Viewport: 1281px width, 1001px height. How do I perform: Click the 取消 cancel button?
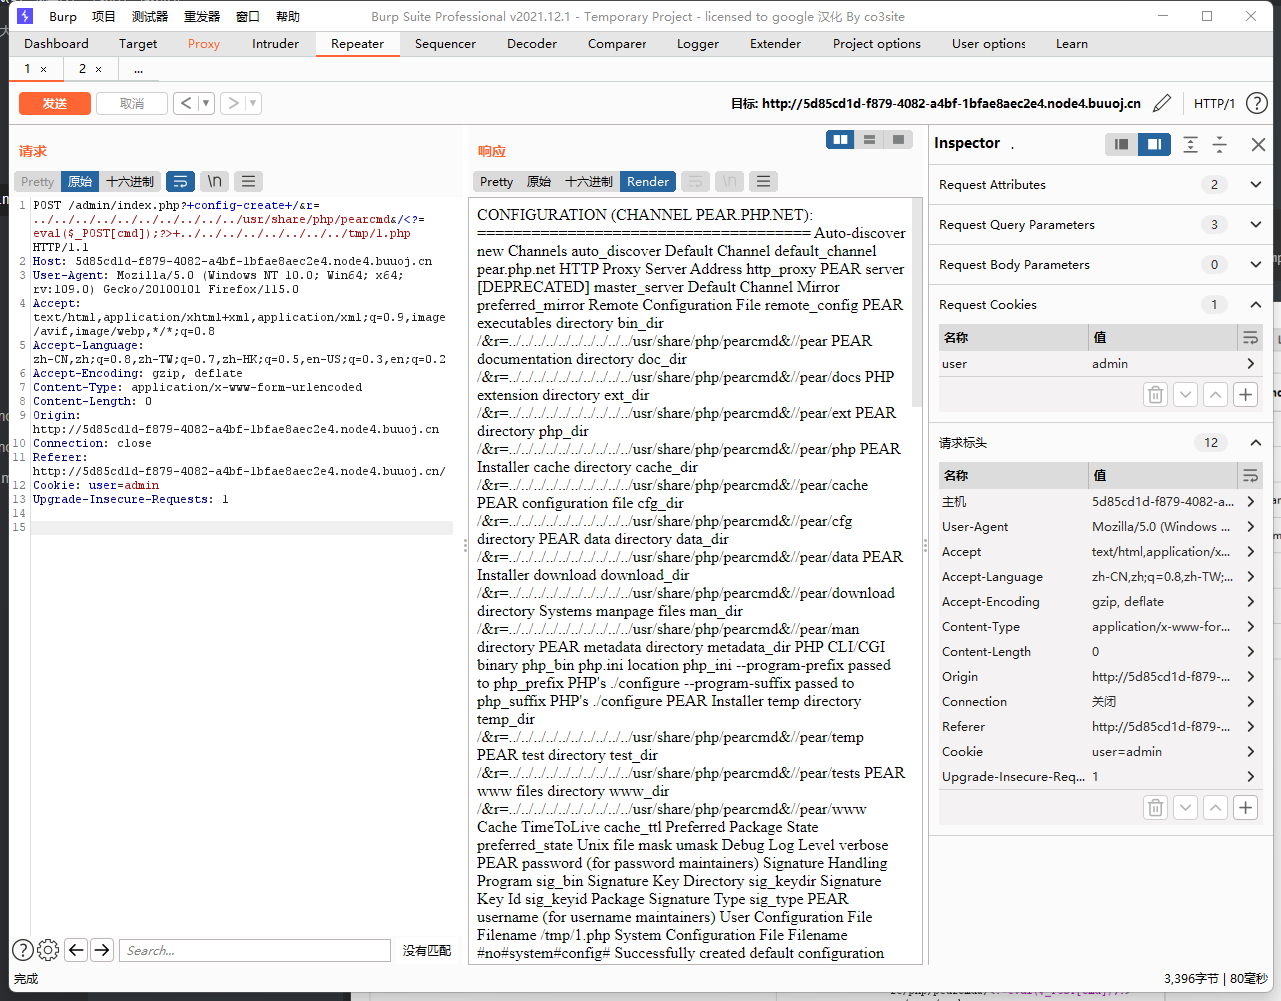[x=132, y=103]
